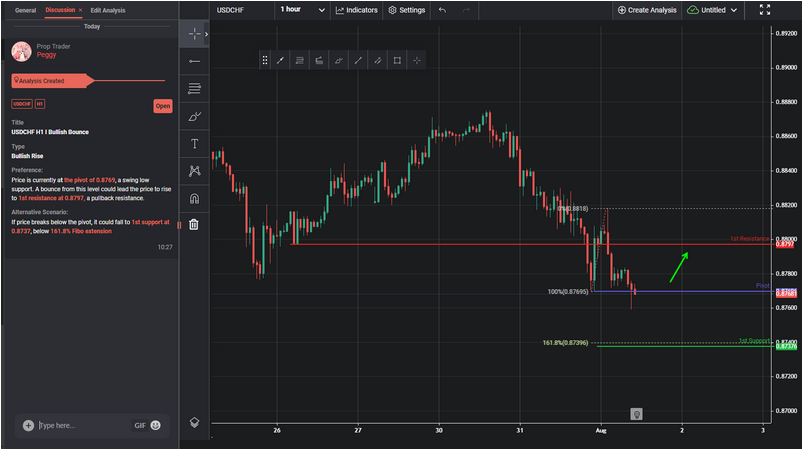The height and width of the screenshot is (449, 803).
Task: Switch to the Edit Analysis tab
Action: pos(108,10)
